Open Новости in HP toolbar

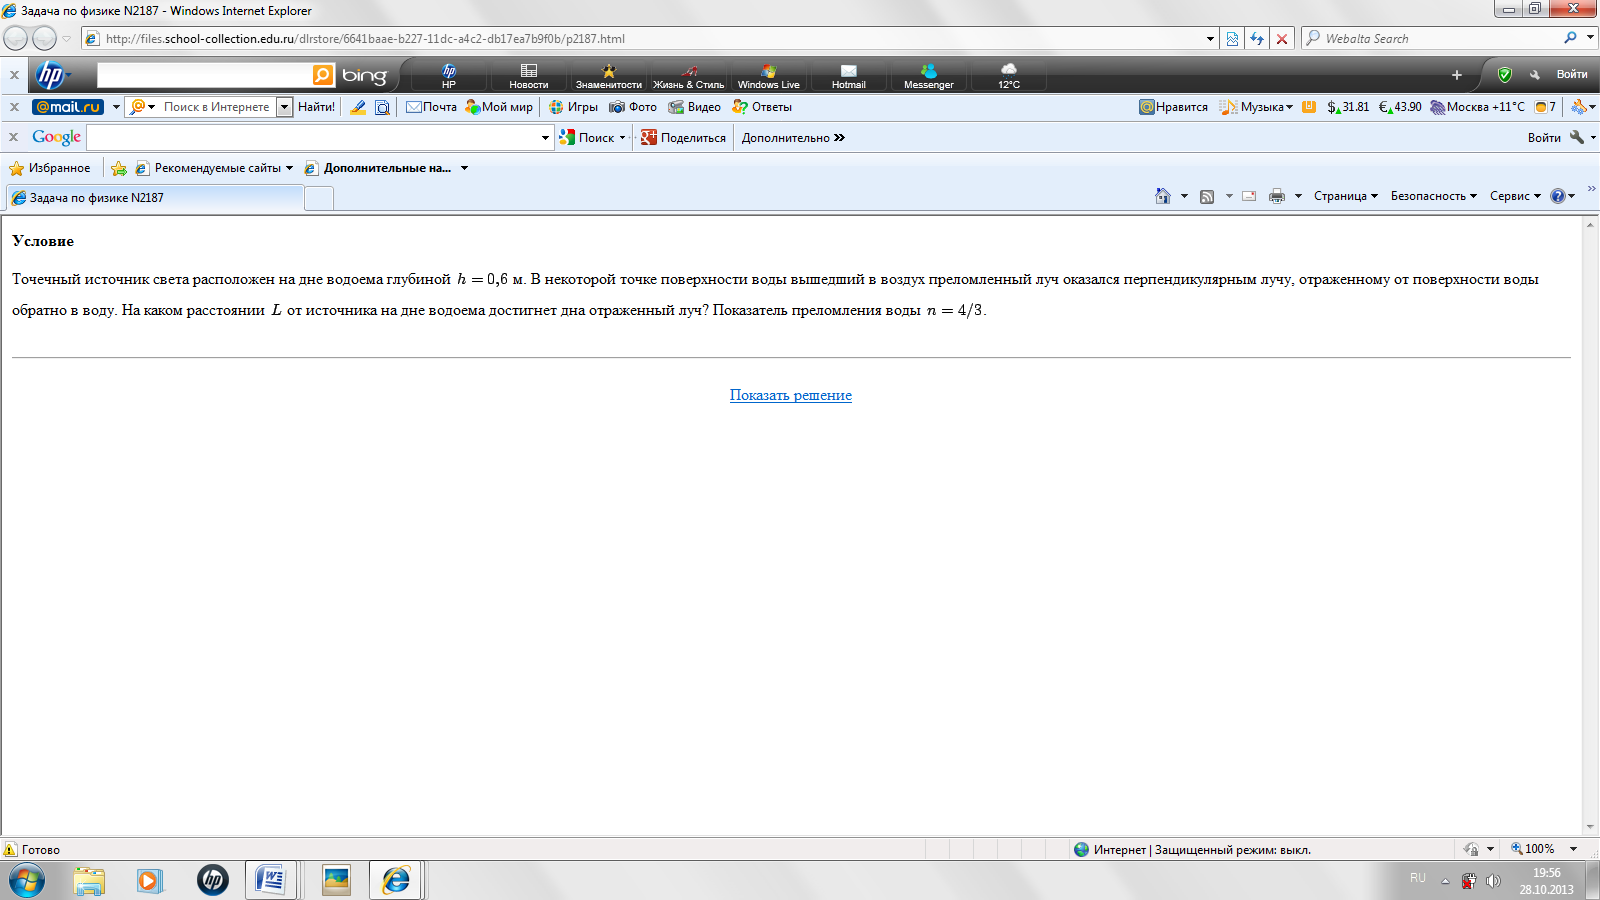529,75
